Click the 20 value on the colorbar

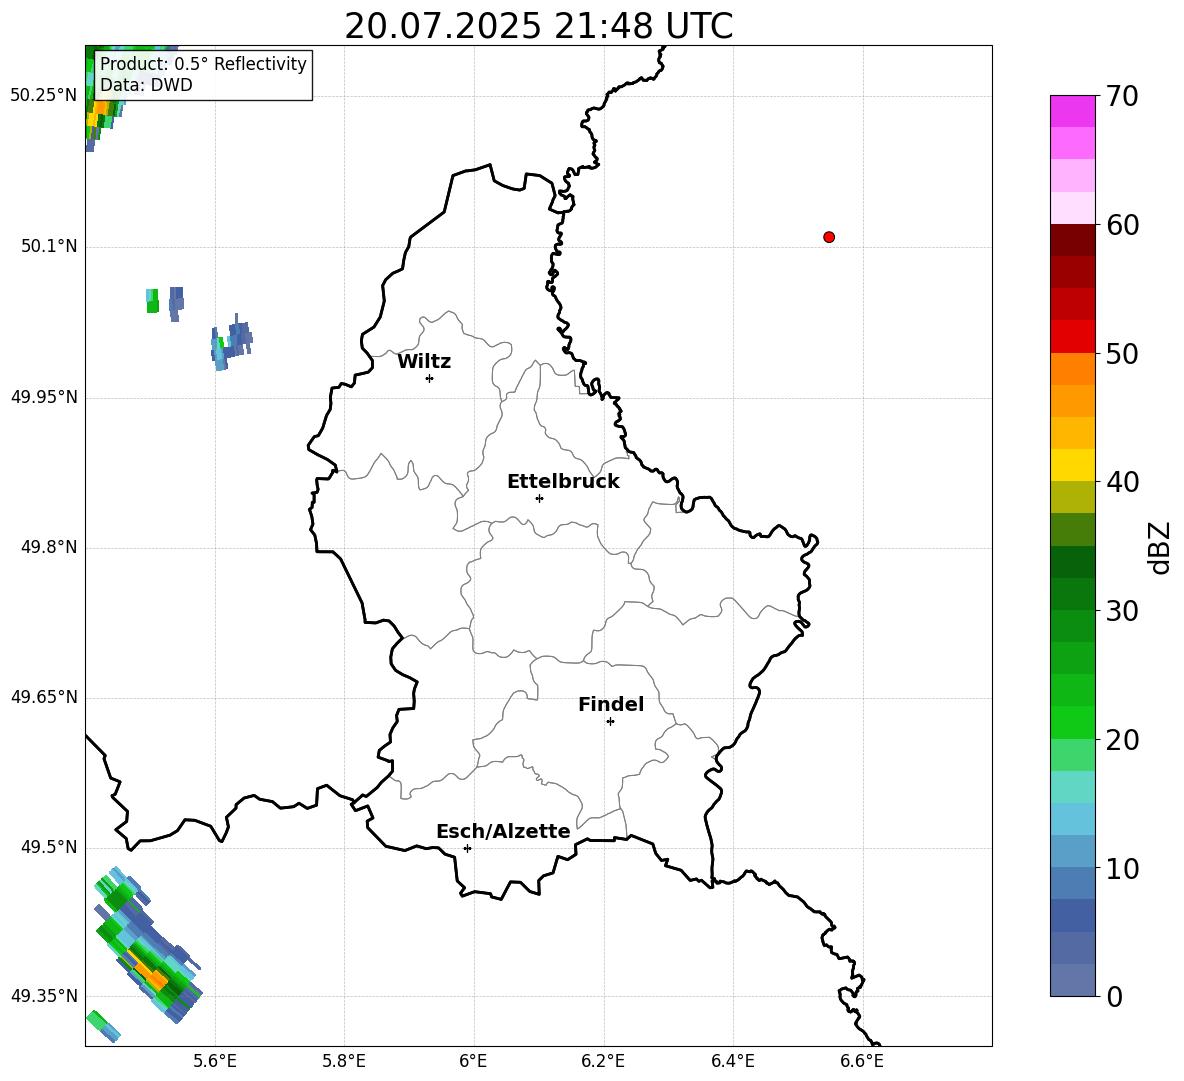coord(1122,740)
